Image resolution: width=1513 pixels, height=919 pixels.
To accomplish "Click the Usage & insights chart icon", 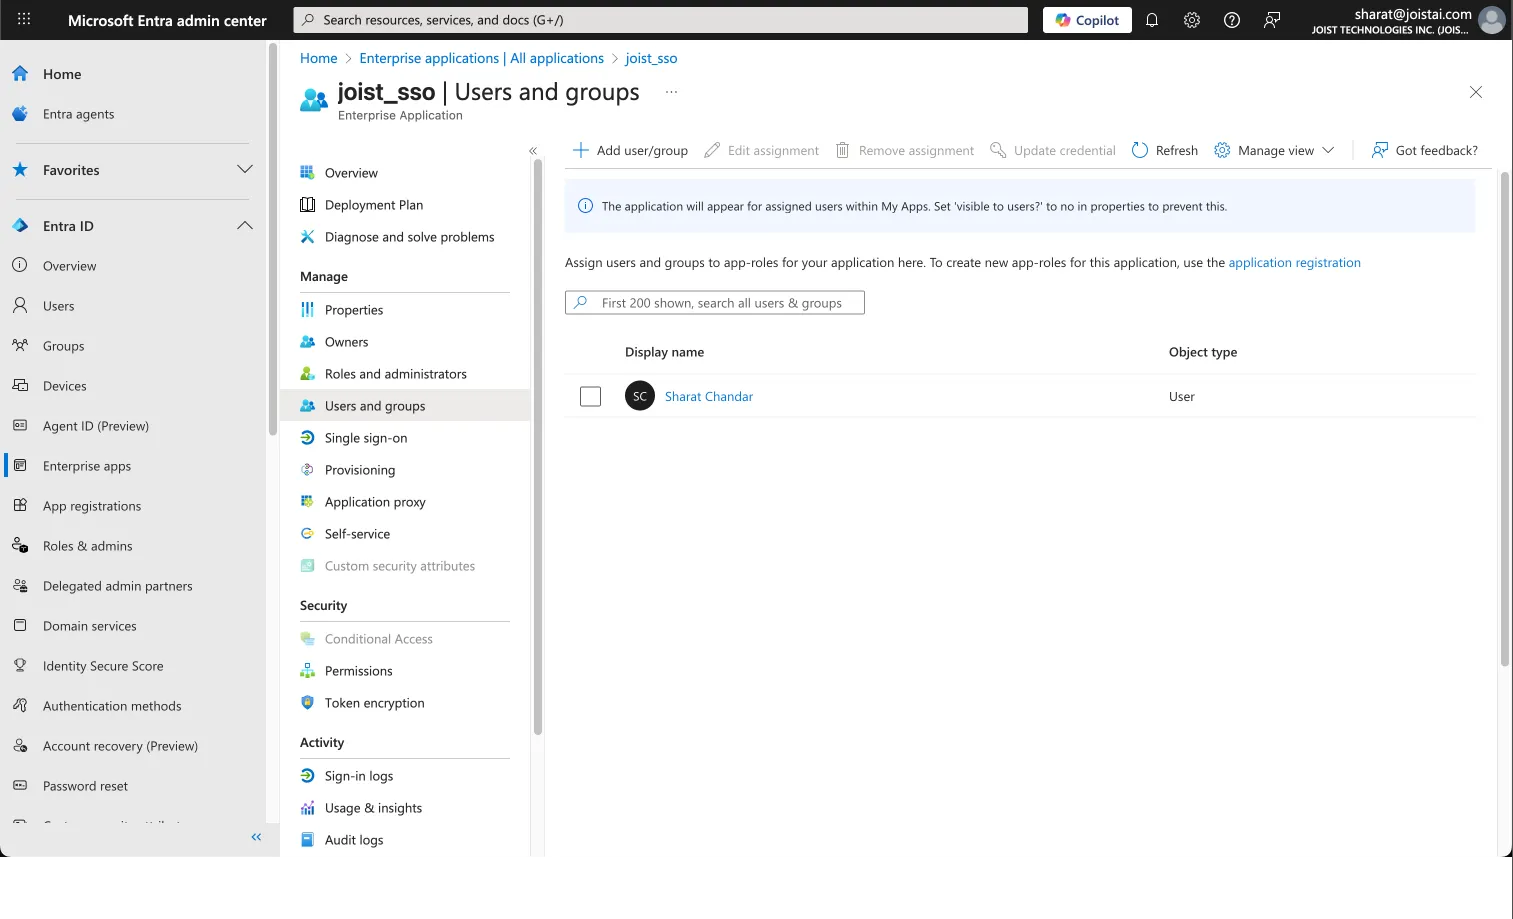I will [x=308, y=808].
